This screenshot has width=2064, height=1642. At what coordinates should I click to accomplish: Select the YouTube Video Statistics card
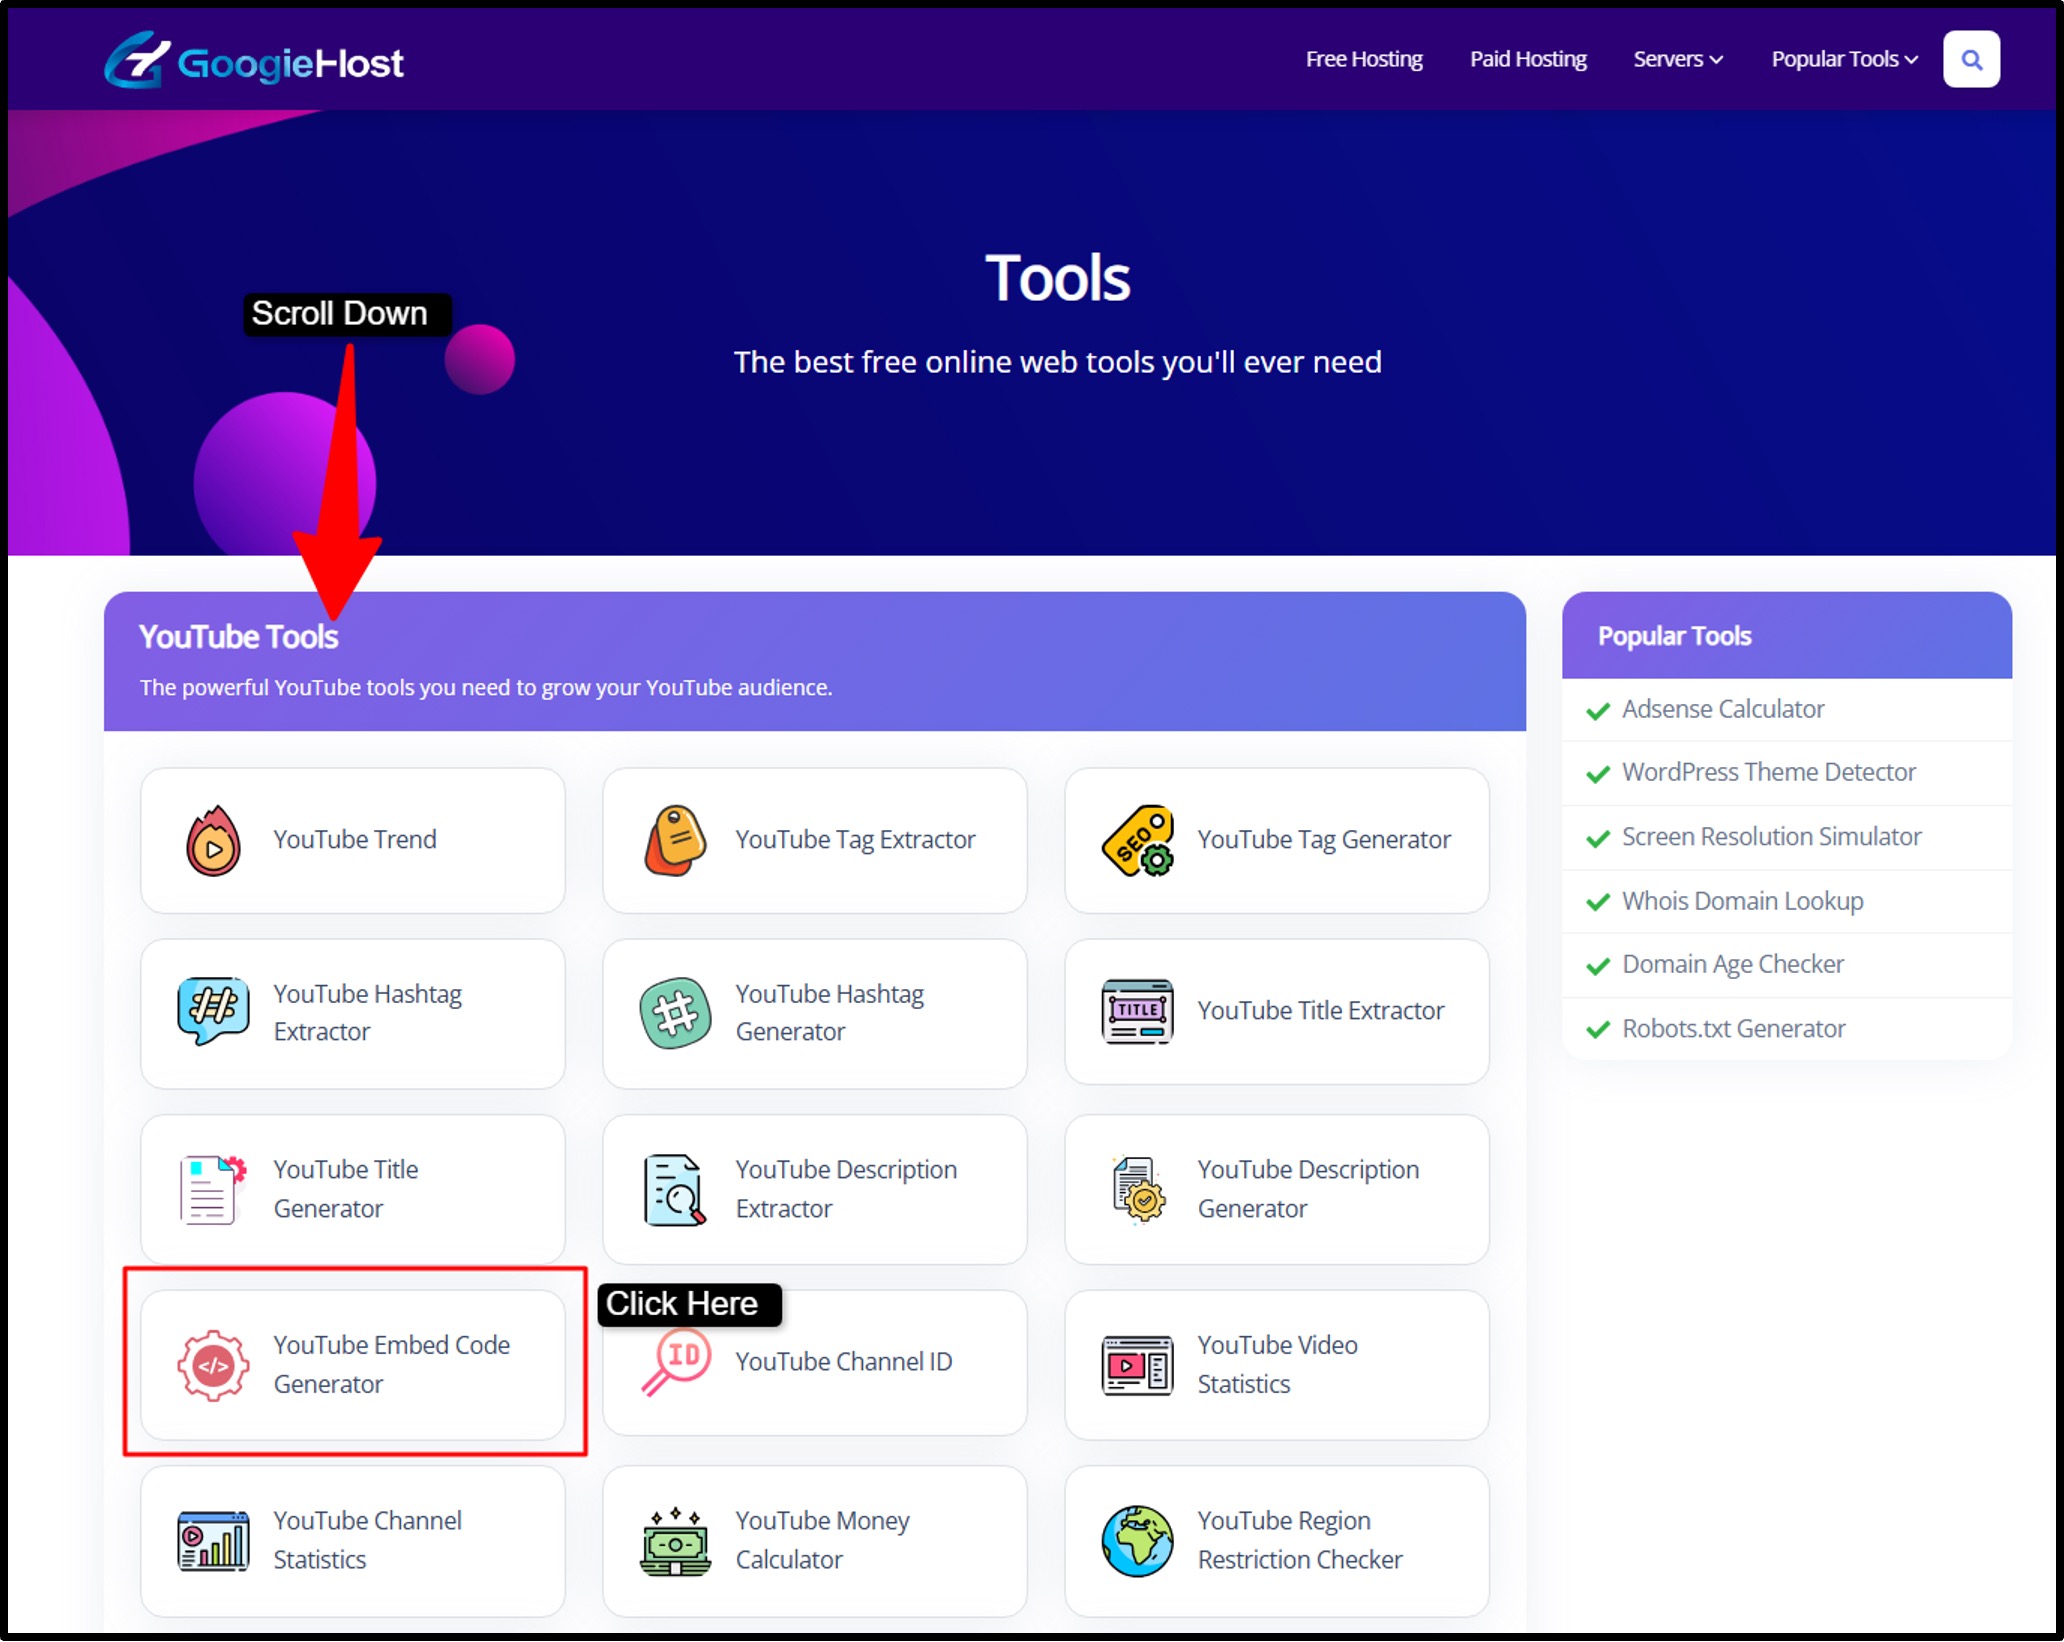pos(1276,1364)
